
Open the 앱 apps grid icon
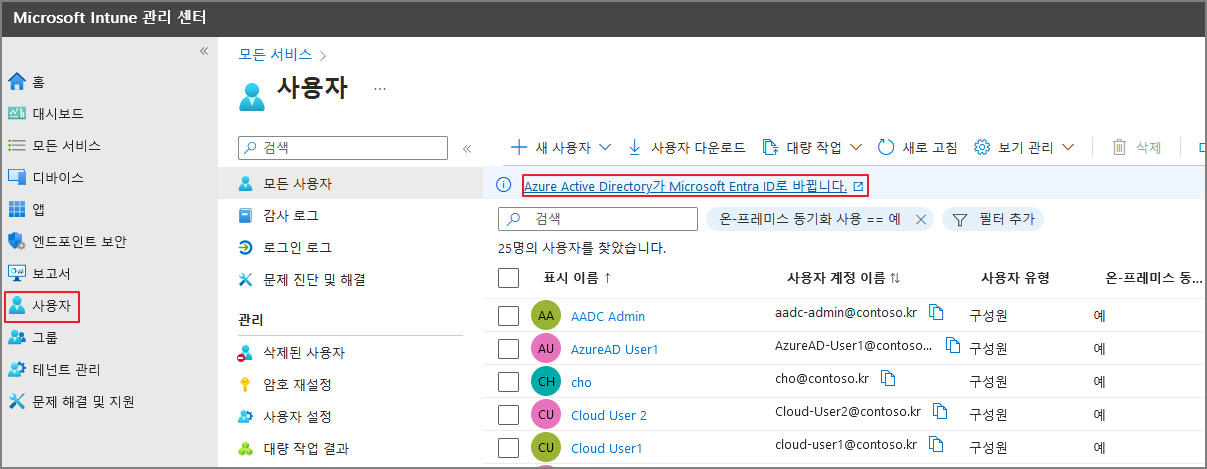16,210
